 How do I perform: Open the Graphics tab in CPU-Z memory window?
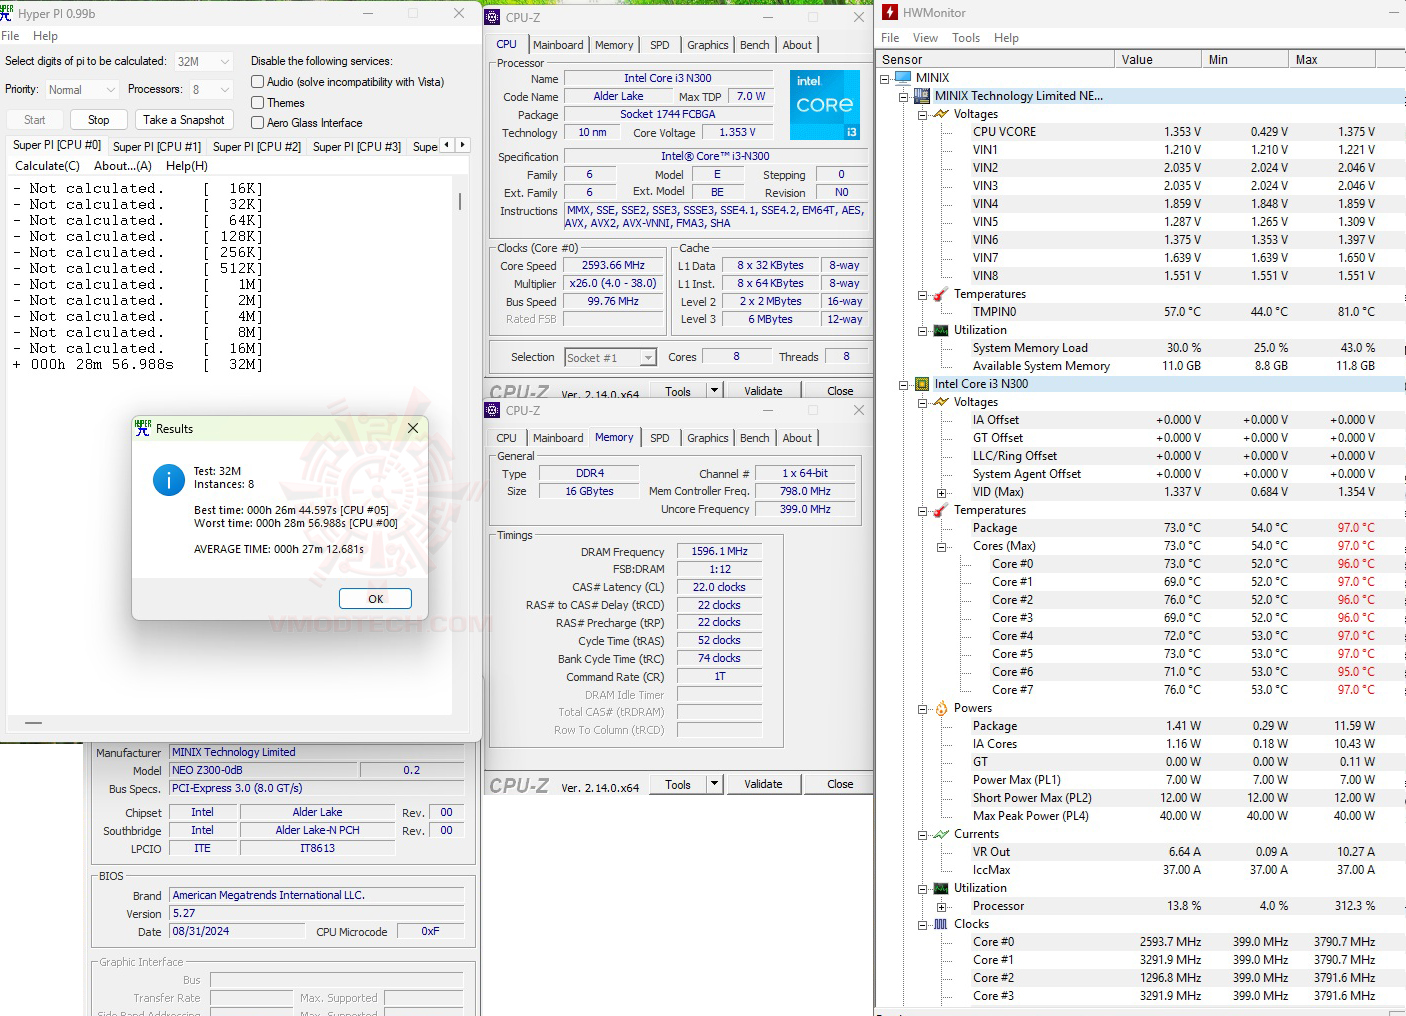click(x=708, y=438)
